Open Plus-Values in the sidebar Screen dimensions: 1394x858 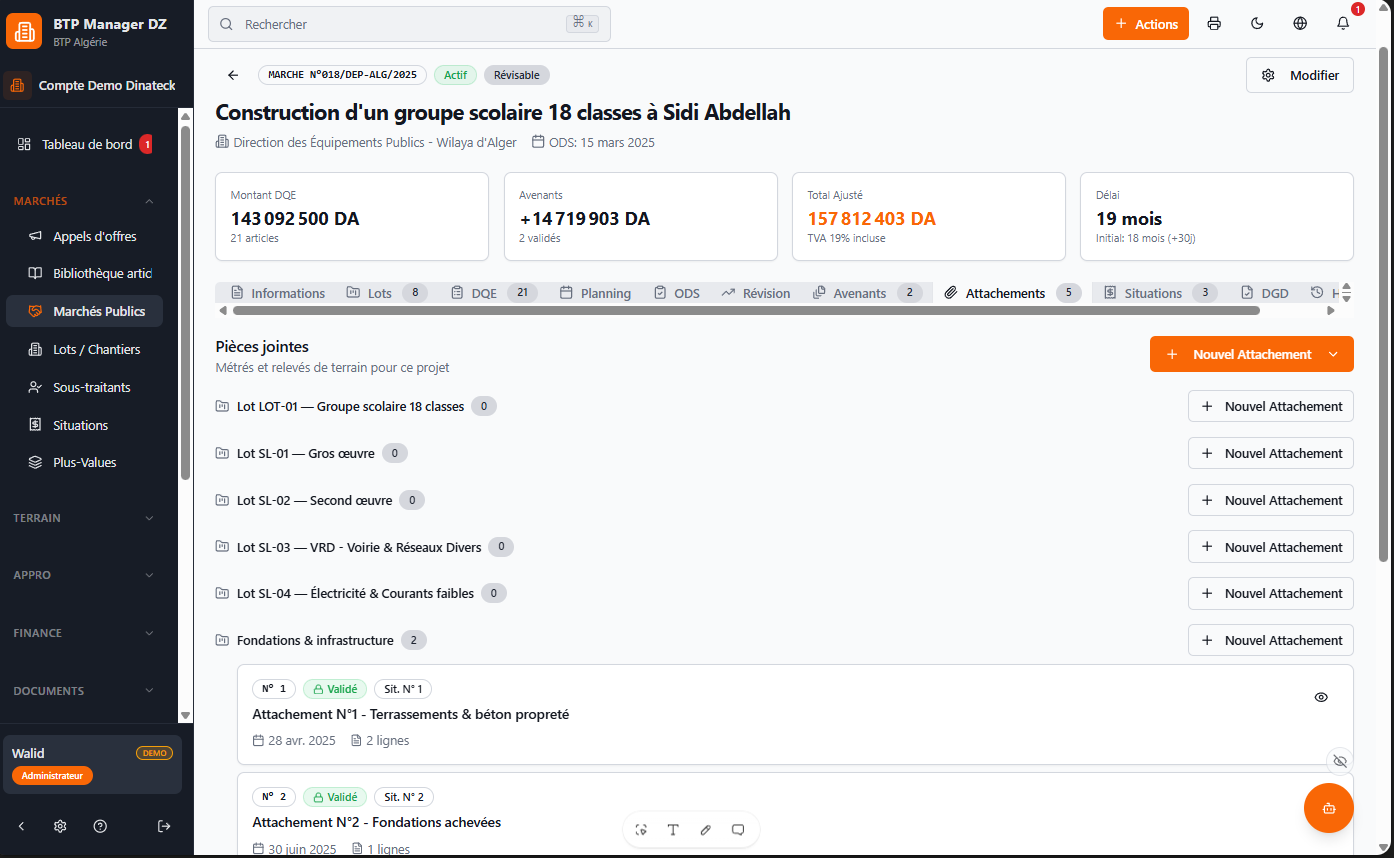tap(85, 462)
